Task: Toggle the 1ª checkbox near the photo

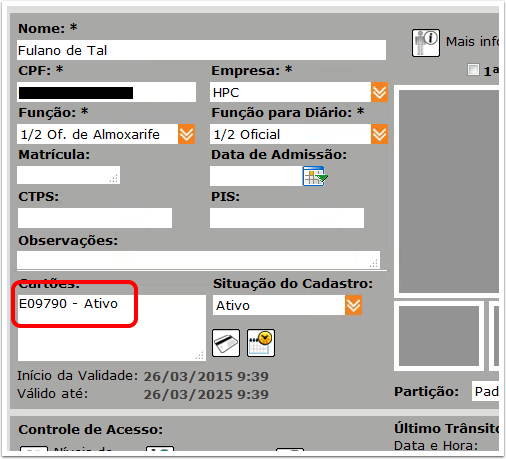Action: [473, 70]
